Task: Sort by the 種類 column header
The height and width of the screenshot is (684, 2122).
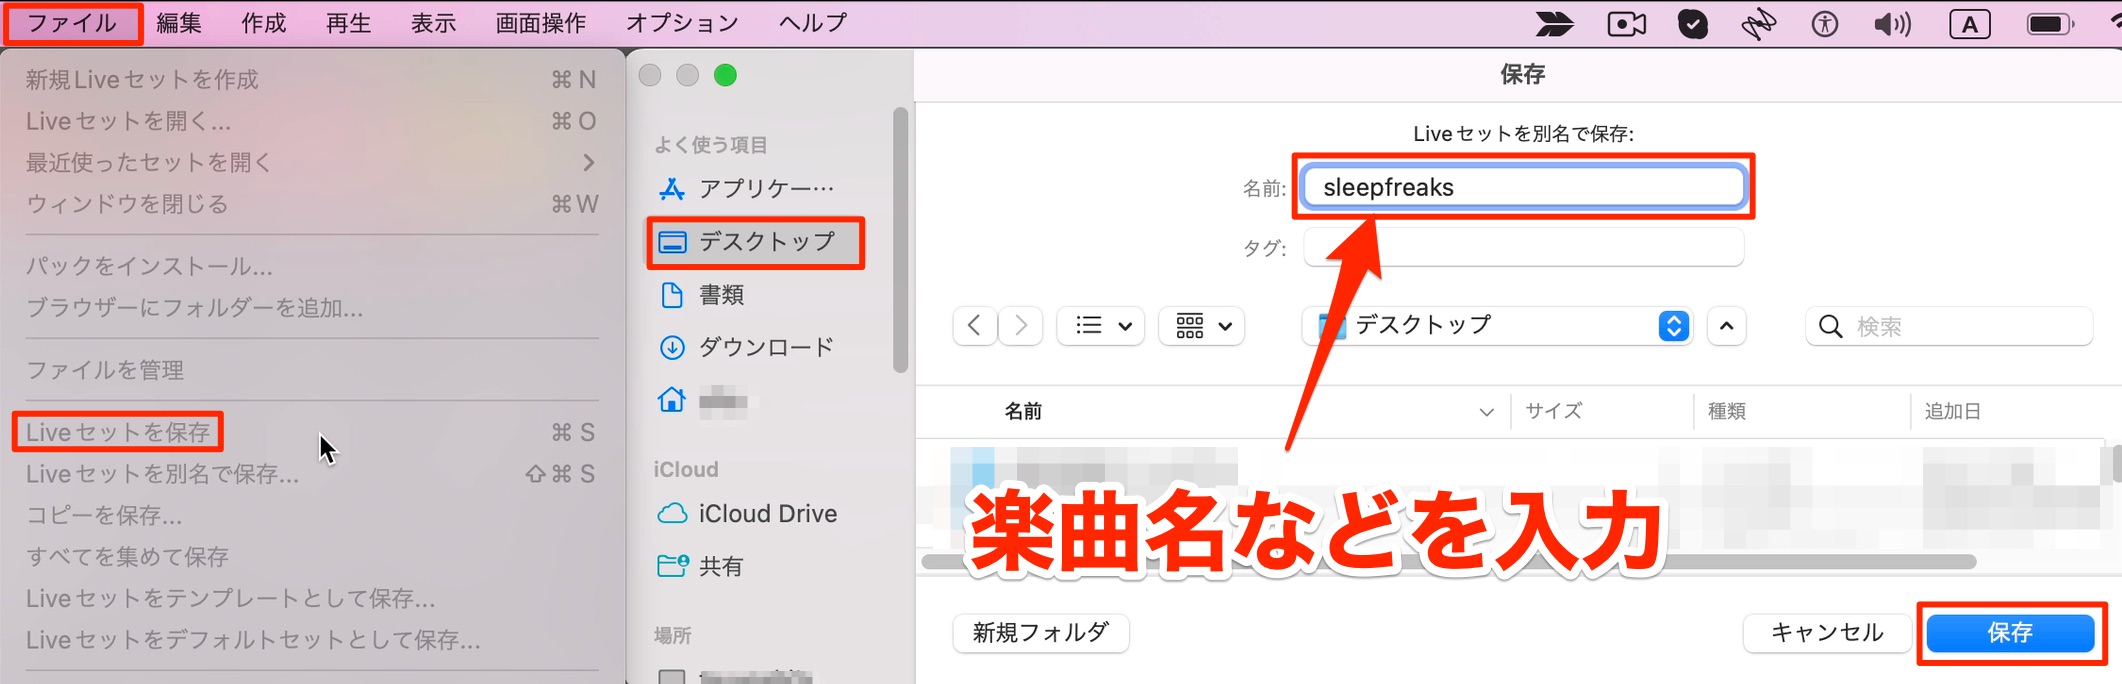Action: [x=1727, y=411]
